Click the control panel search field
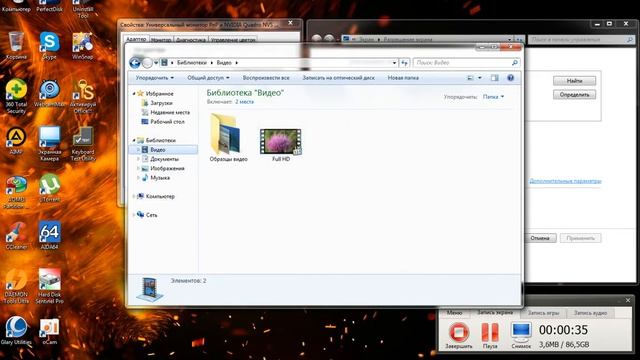The width and height of the screenshot is (640, 360). [x=581, y=40]
